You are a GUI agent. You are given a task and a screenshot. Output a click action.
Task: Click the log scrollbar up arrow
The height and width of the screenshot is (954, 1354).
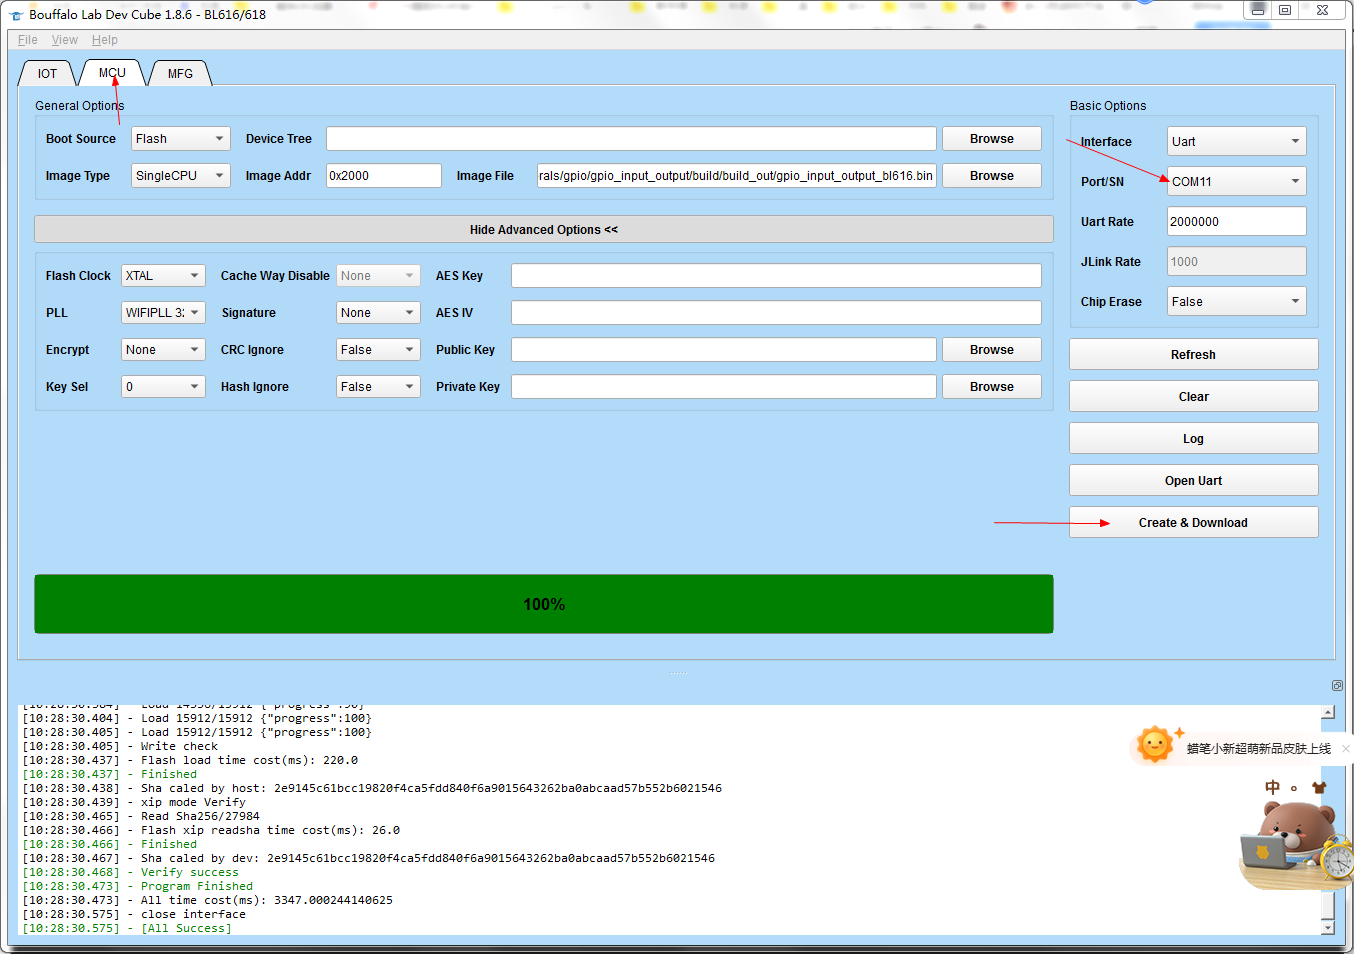point(1328,713)
